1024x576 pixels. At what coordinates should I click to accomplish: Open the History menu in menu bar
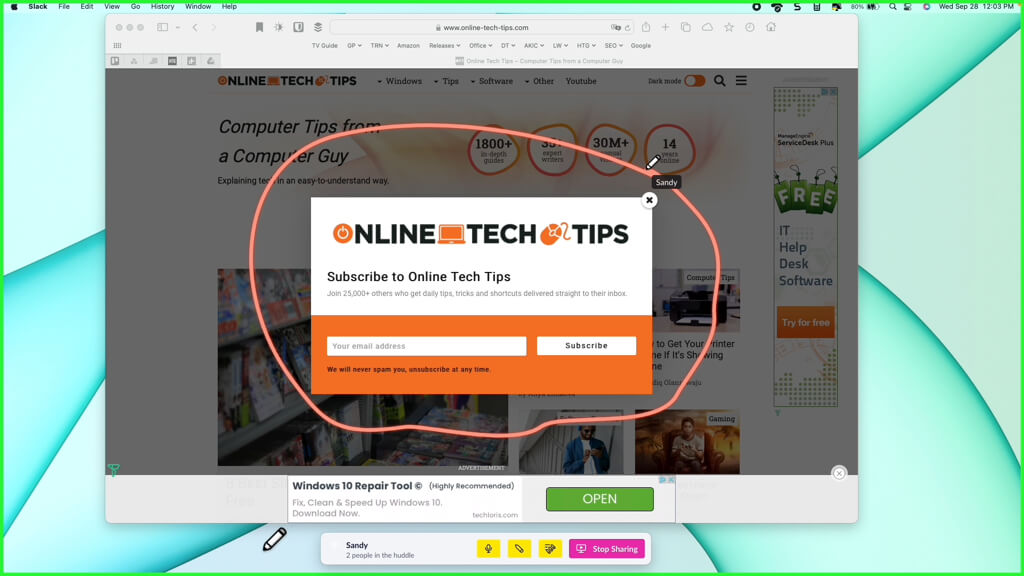point(162,6)
